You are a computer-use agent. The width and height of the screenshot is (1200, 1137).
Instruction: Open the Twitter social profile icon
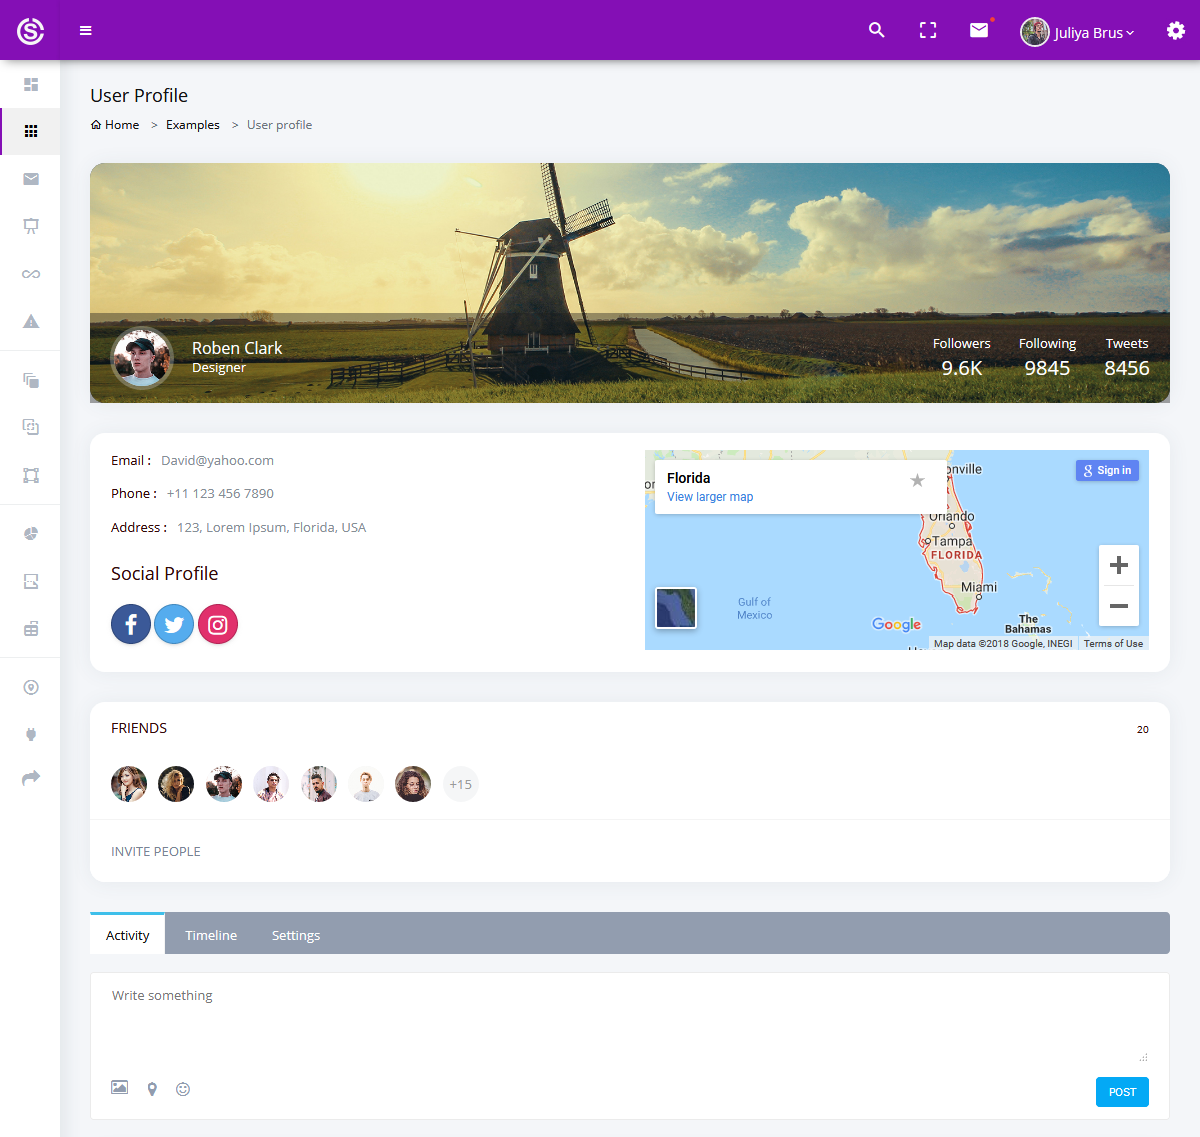click(x=174, y=624)
